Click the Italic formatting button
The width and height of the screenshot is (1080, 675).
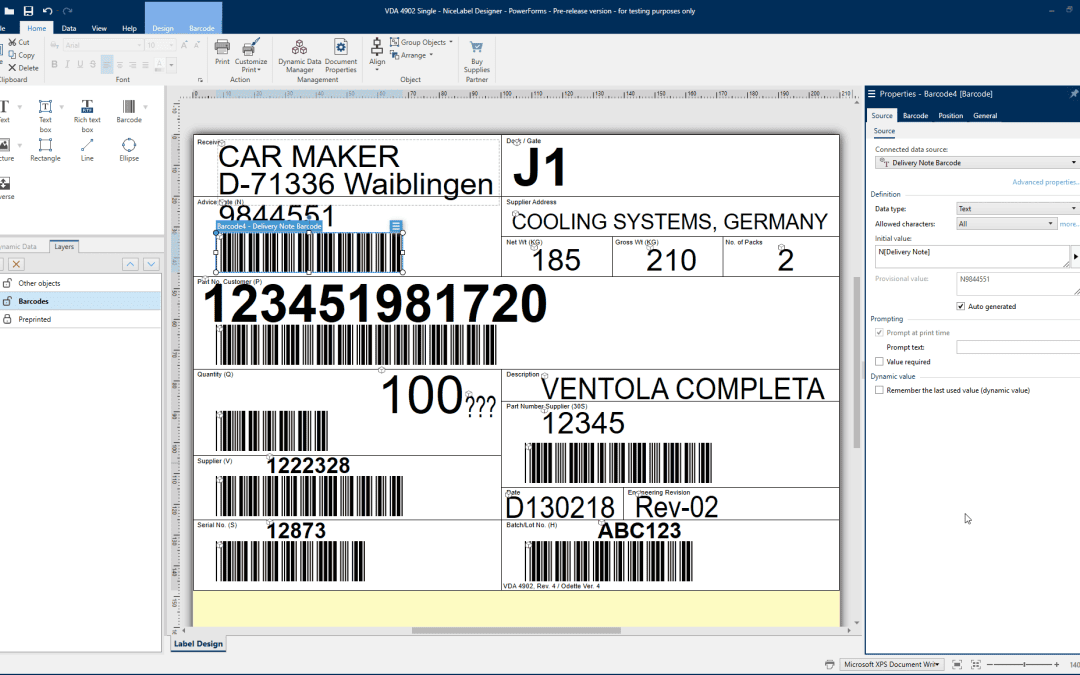[x=67, y=65]
